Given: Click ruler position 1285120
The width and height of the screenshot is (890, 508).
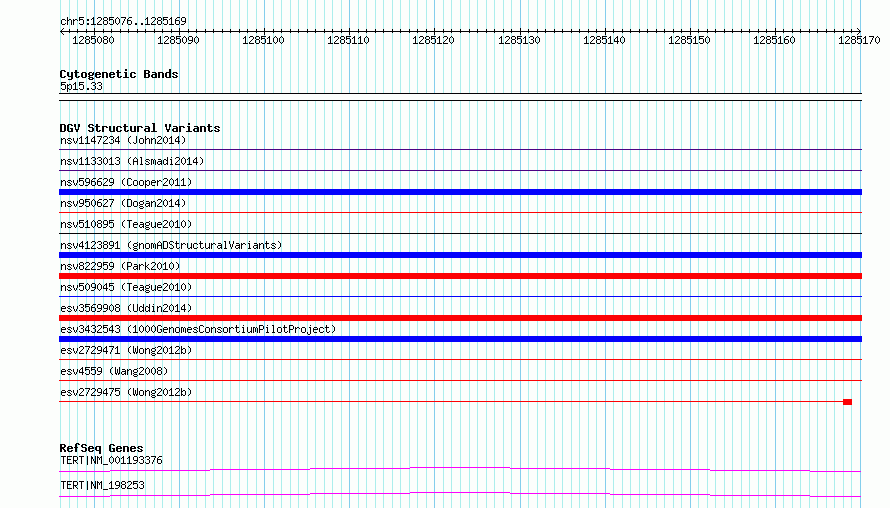Looking at the screenshot, I should (434, 40).
